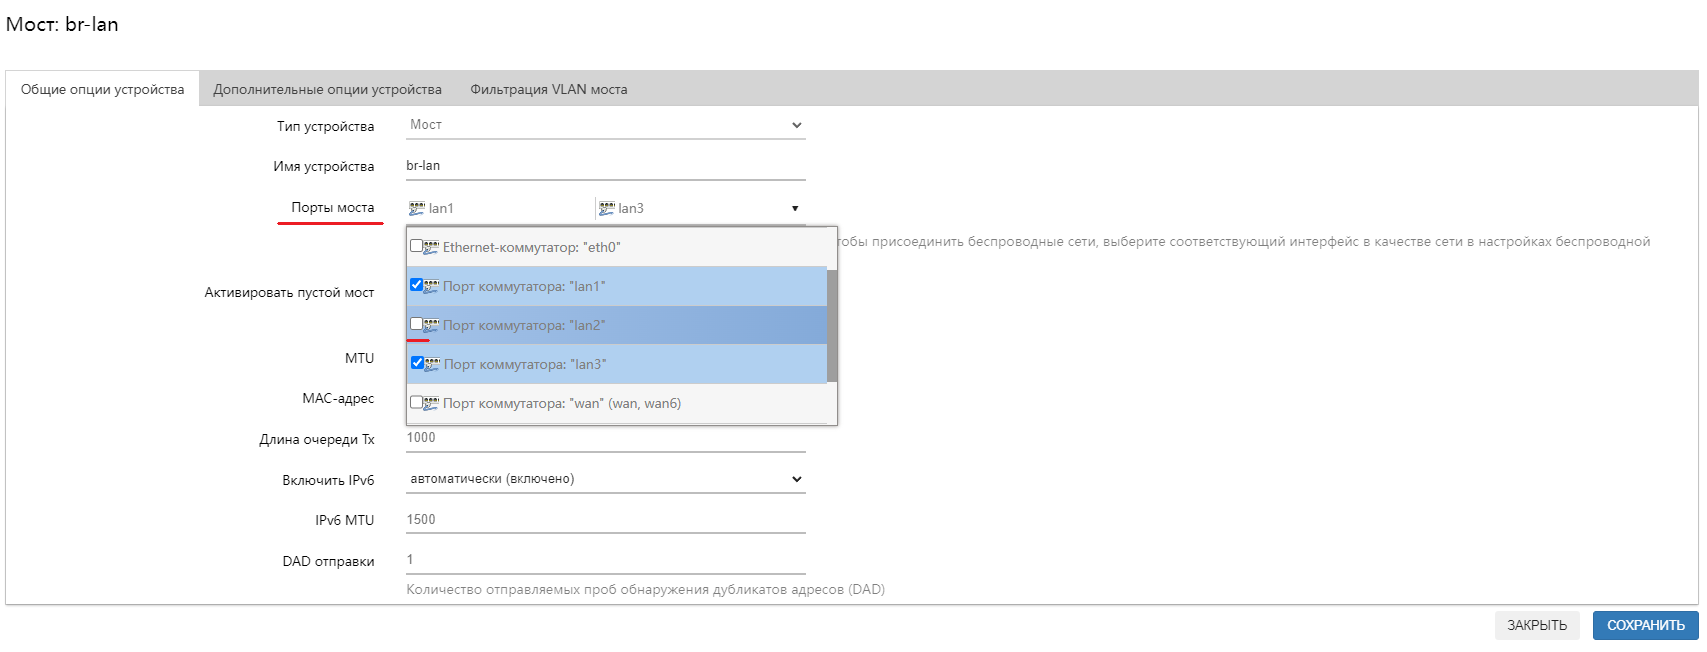This screenshot has width=1707, height=652.
Task: Open the Тип устройства dropdown
Action: (x=605, y=125)
